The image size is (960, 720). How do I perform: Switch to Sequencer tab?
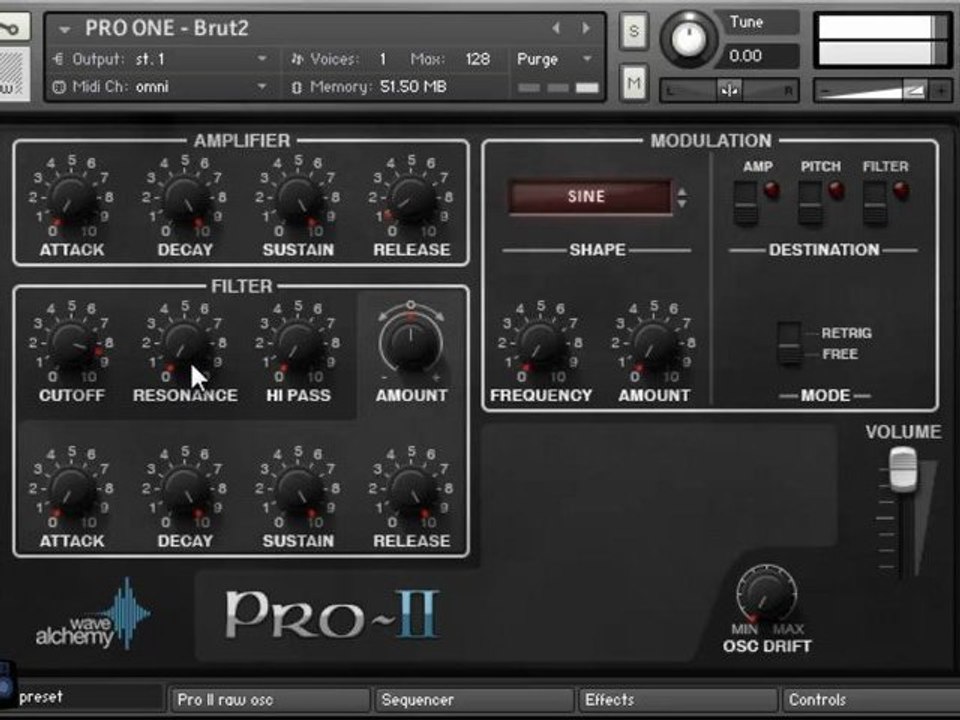(x=474, y=699)
